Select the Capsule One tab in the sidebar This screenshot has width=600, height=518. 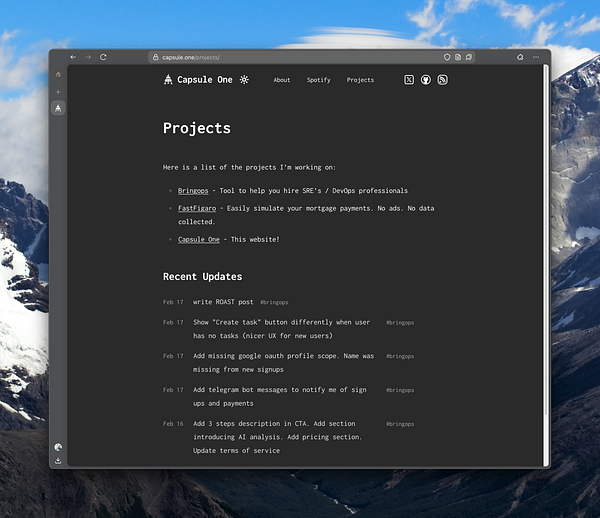click(58, 108)
